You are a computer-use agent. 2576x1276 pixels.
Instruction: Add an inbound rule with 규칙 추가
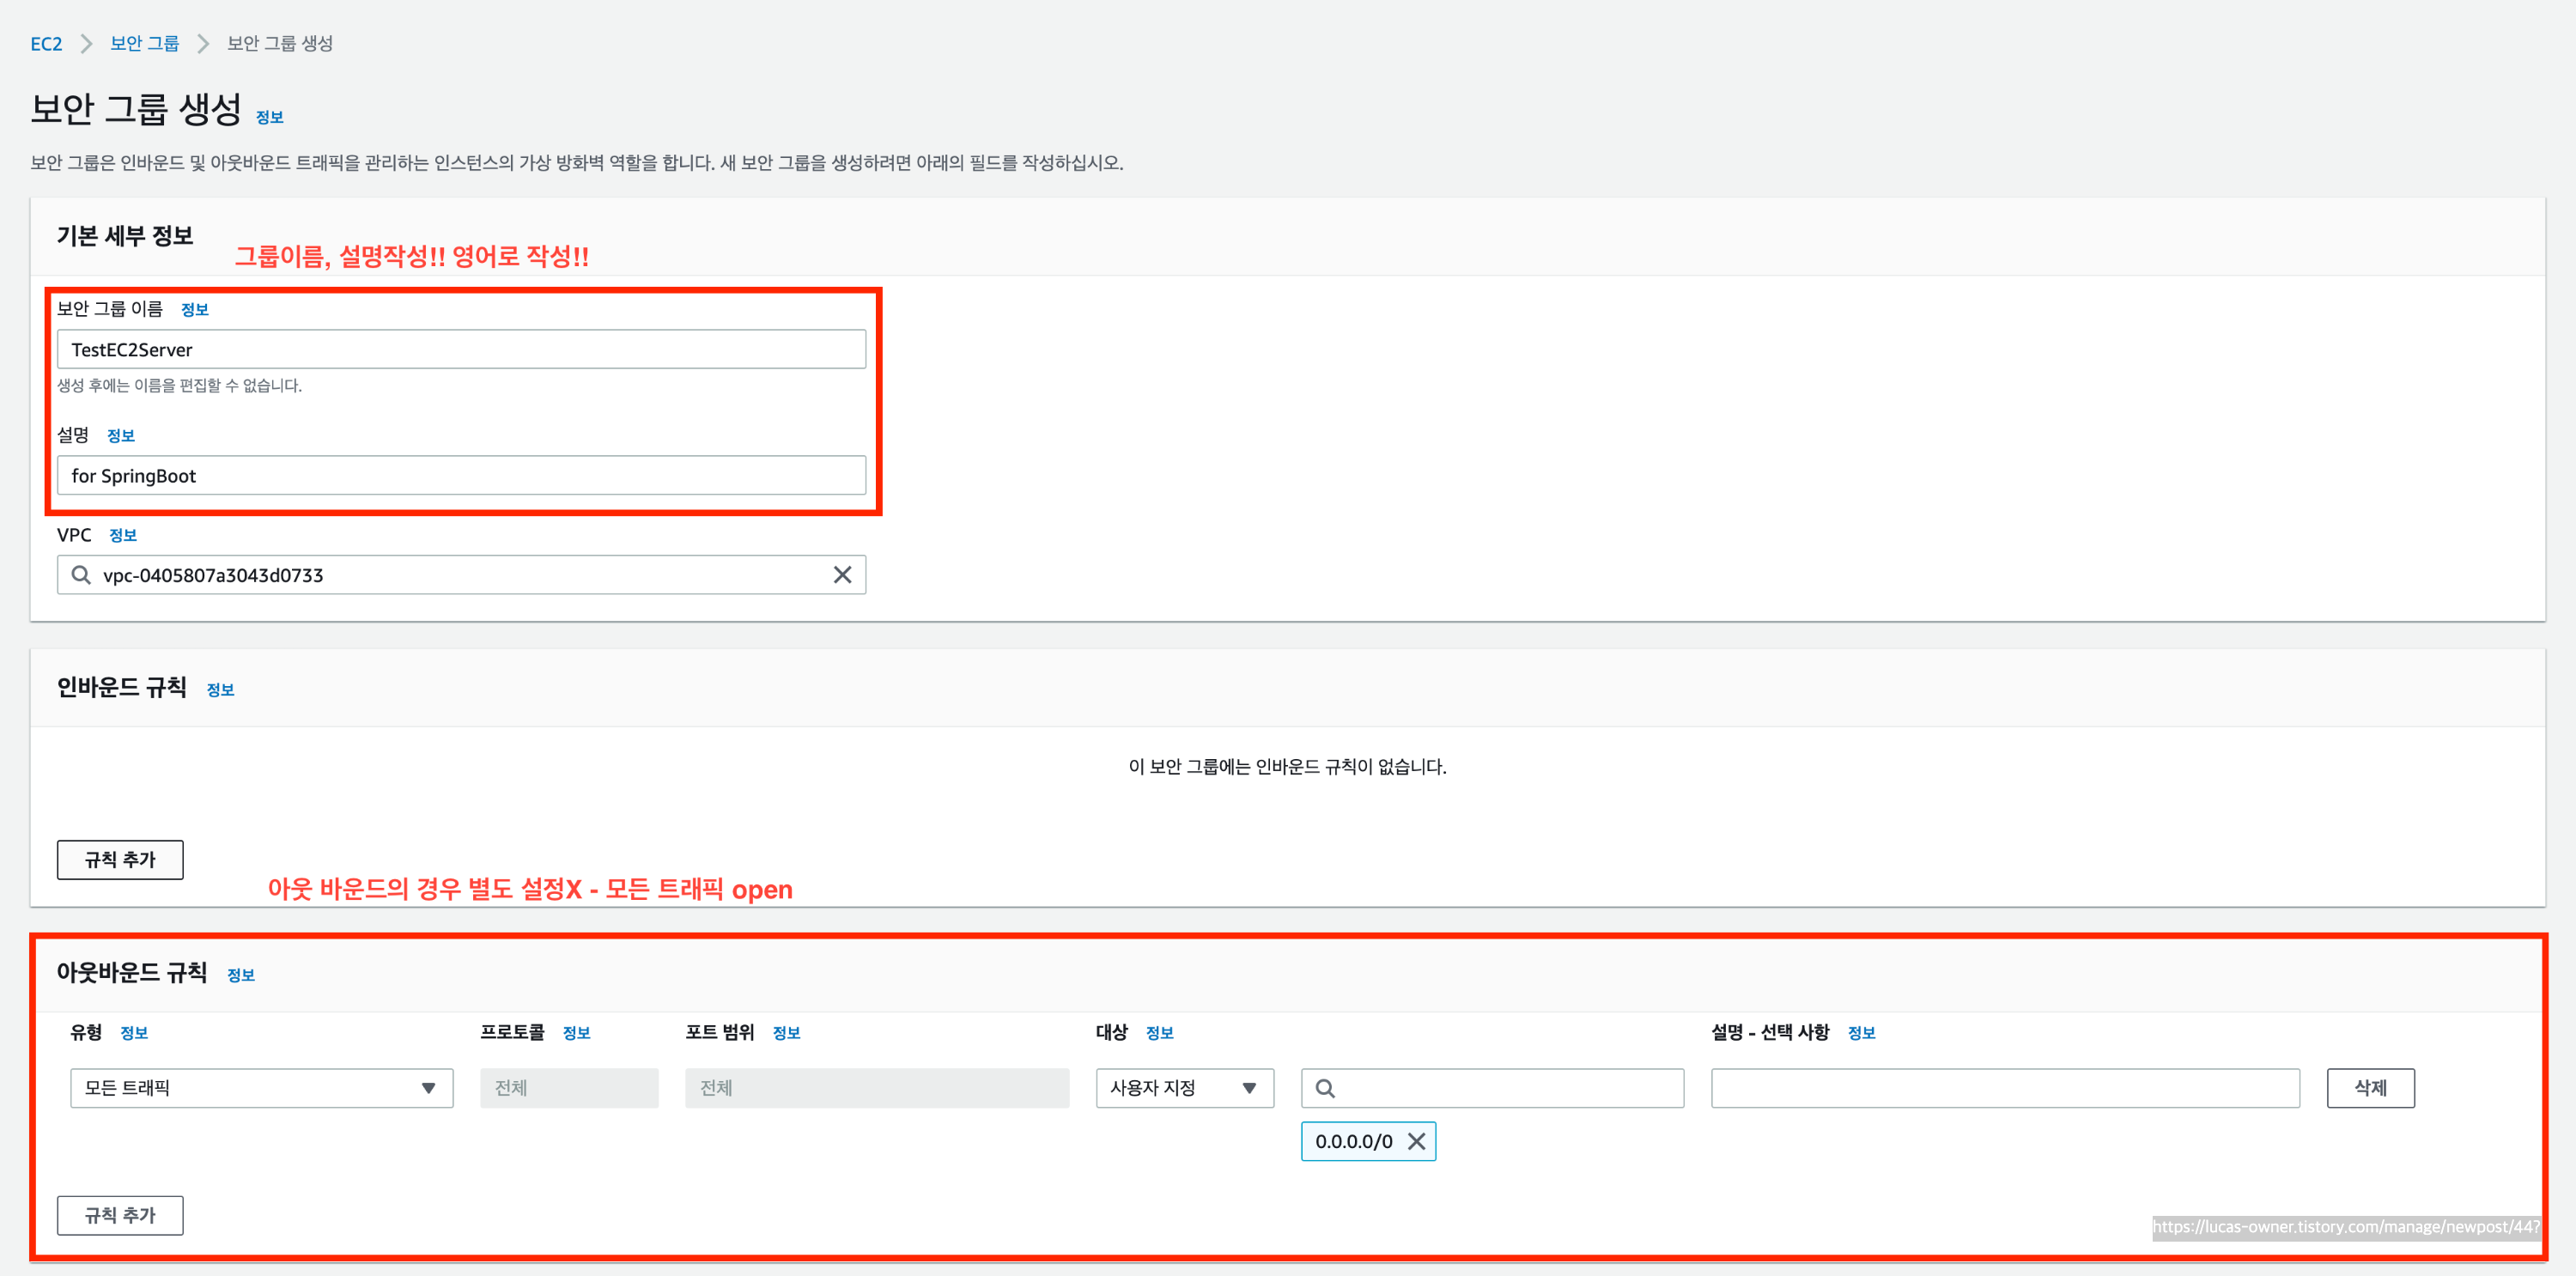pos(120,859)
